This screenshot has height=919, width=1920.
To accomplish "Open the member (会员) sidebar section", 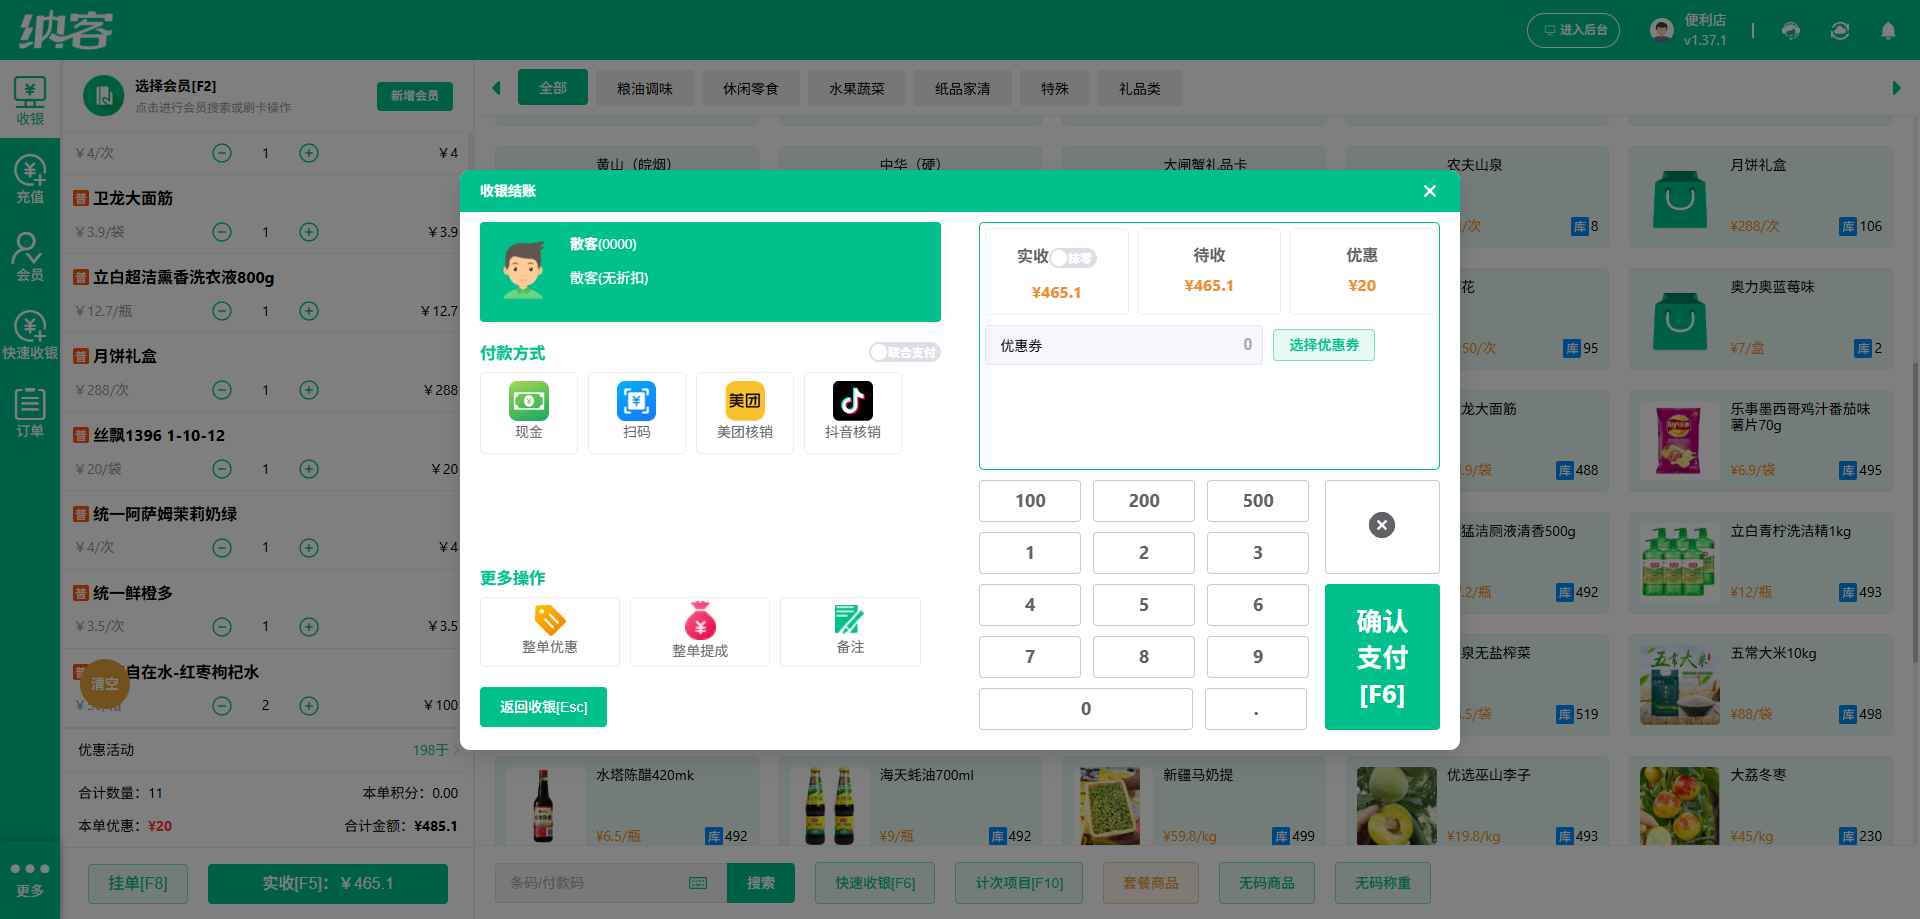I will pyautogui.click(x=30, y=258).
